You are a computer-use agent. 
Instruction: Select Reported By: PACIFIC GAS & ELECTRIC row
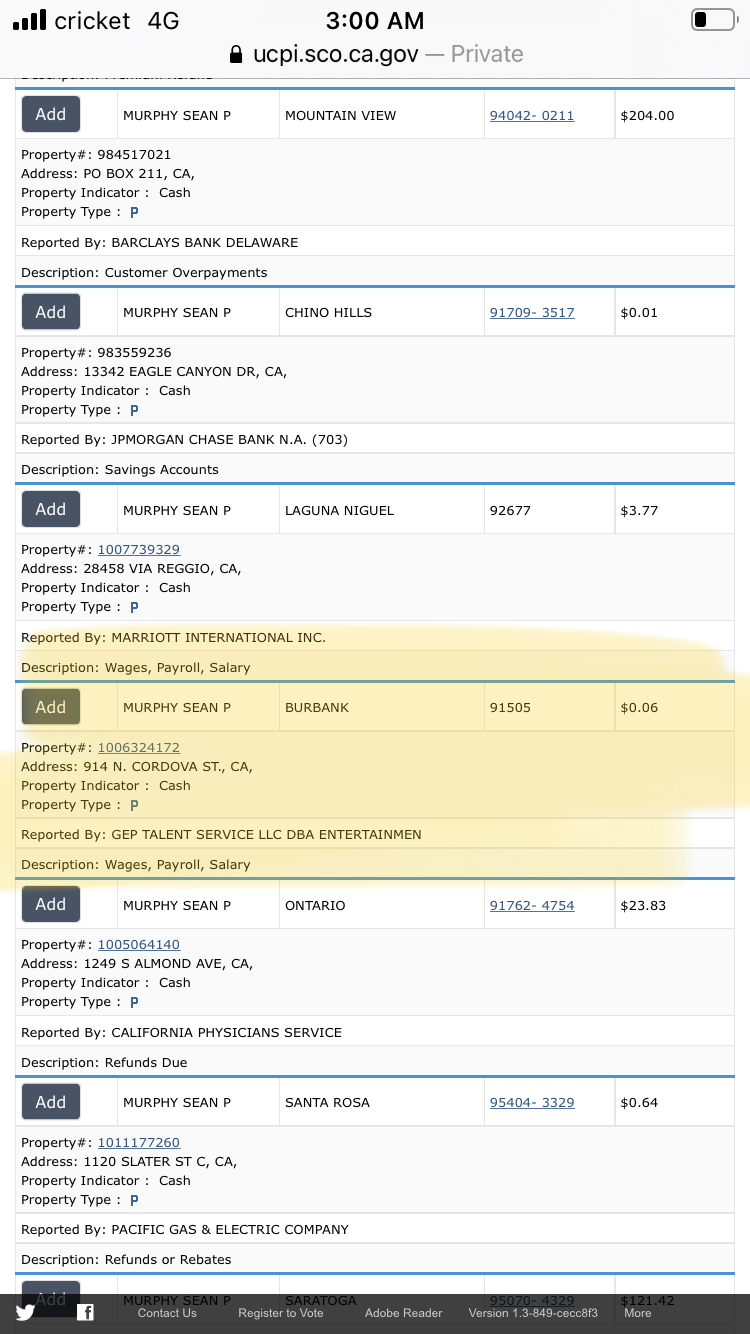(x=375, y=1229)
